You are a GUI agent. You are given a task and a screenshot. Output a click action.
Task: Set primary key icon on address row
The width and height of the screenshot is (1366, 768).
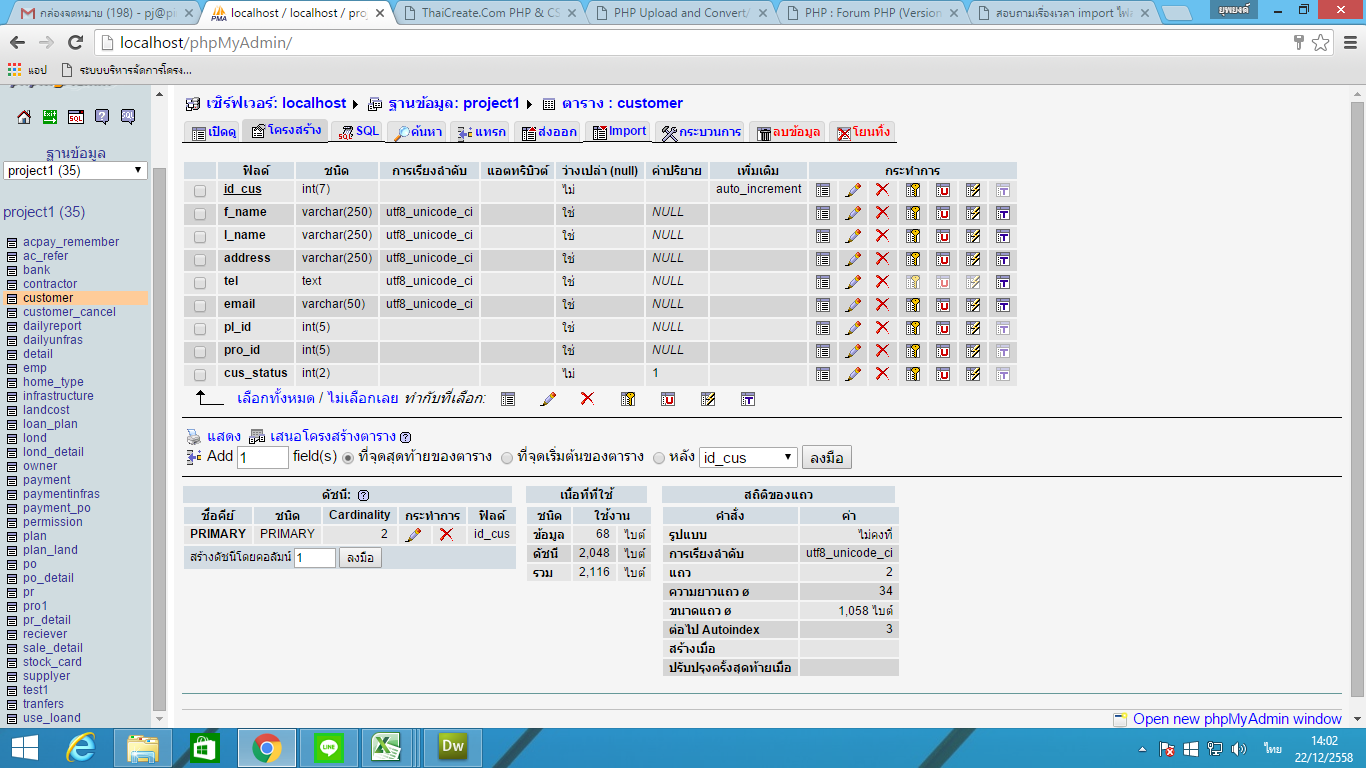click(912, 259)
